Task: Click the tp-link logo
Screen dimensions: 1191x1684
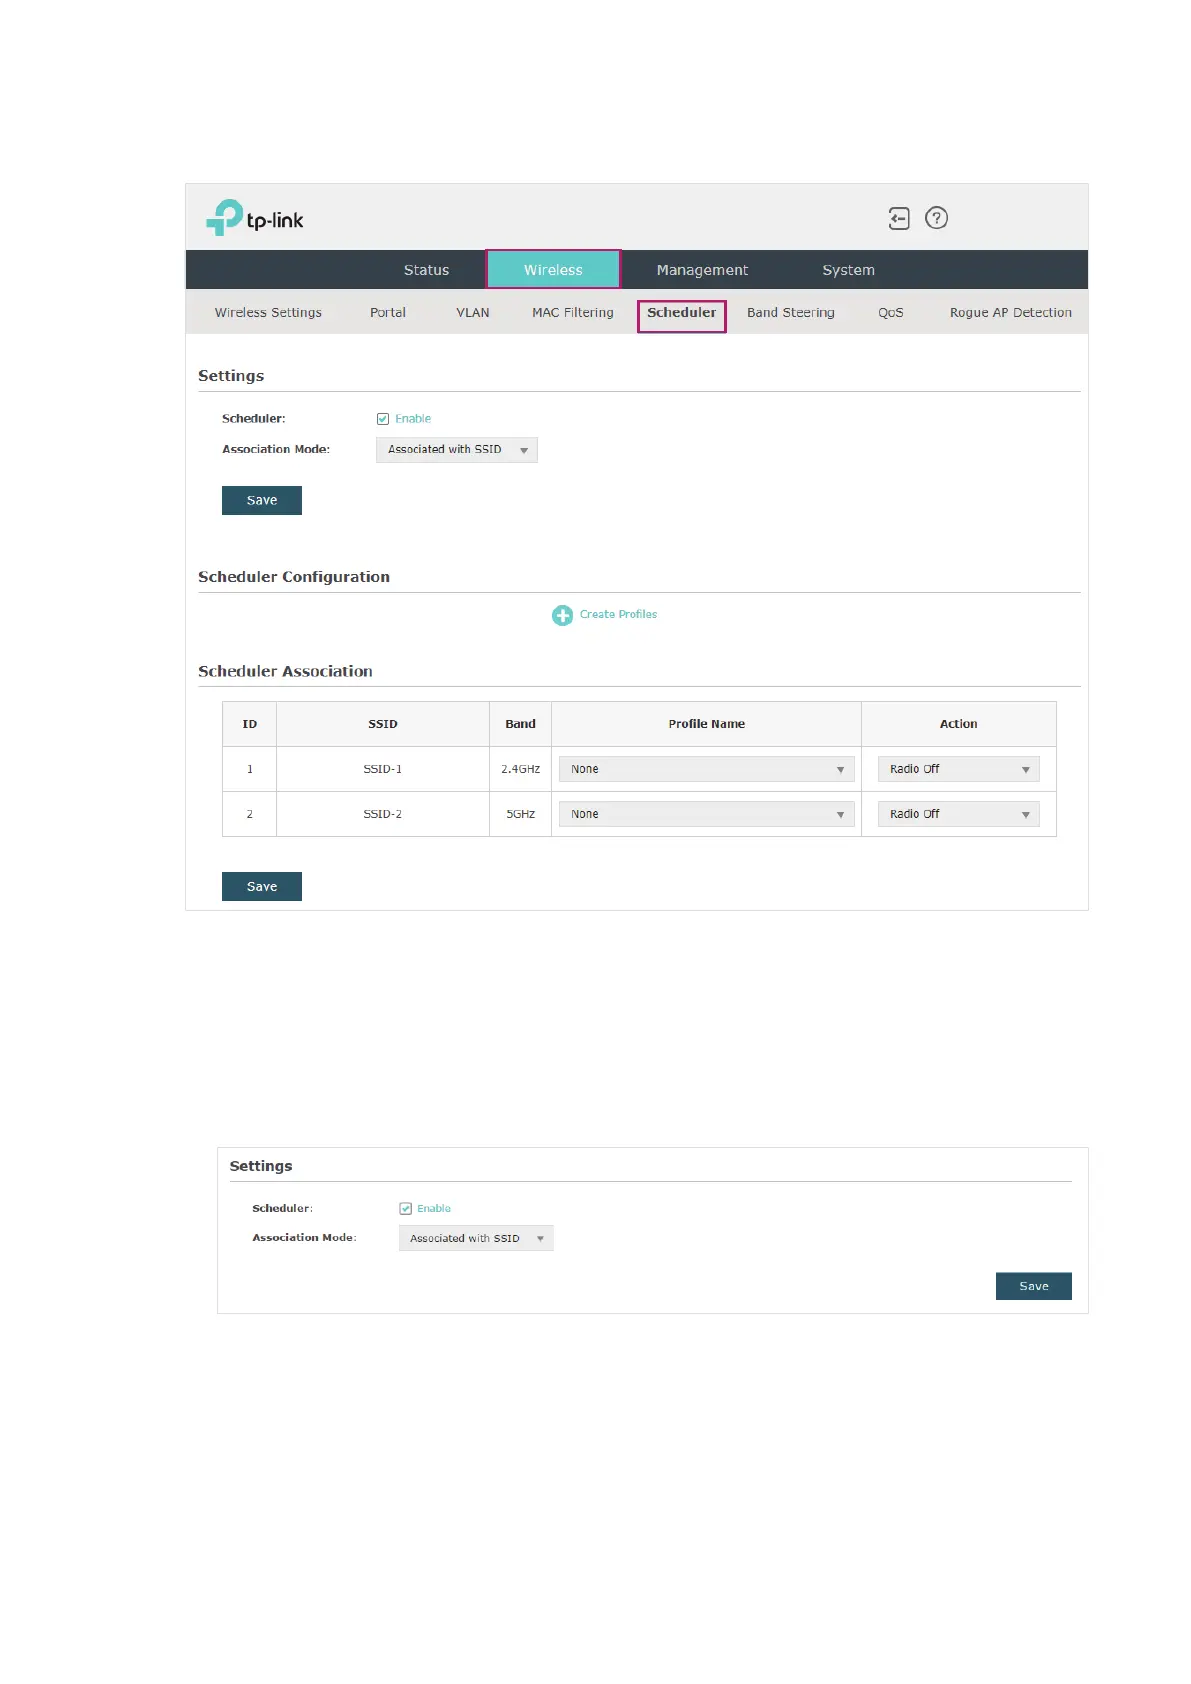Action: (x=254, y=218)
